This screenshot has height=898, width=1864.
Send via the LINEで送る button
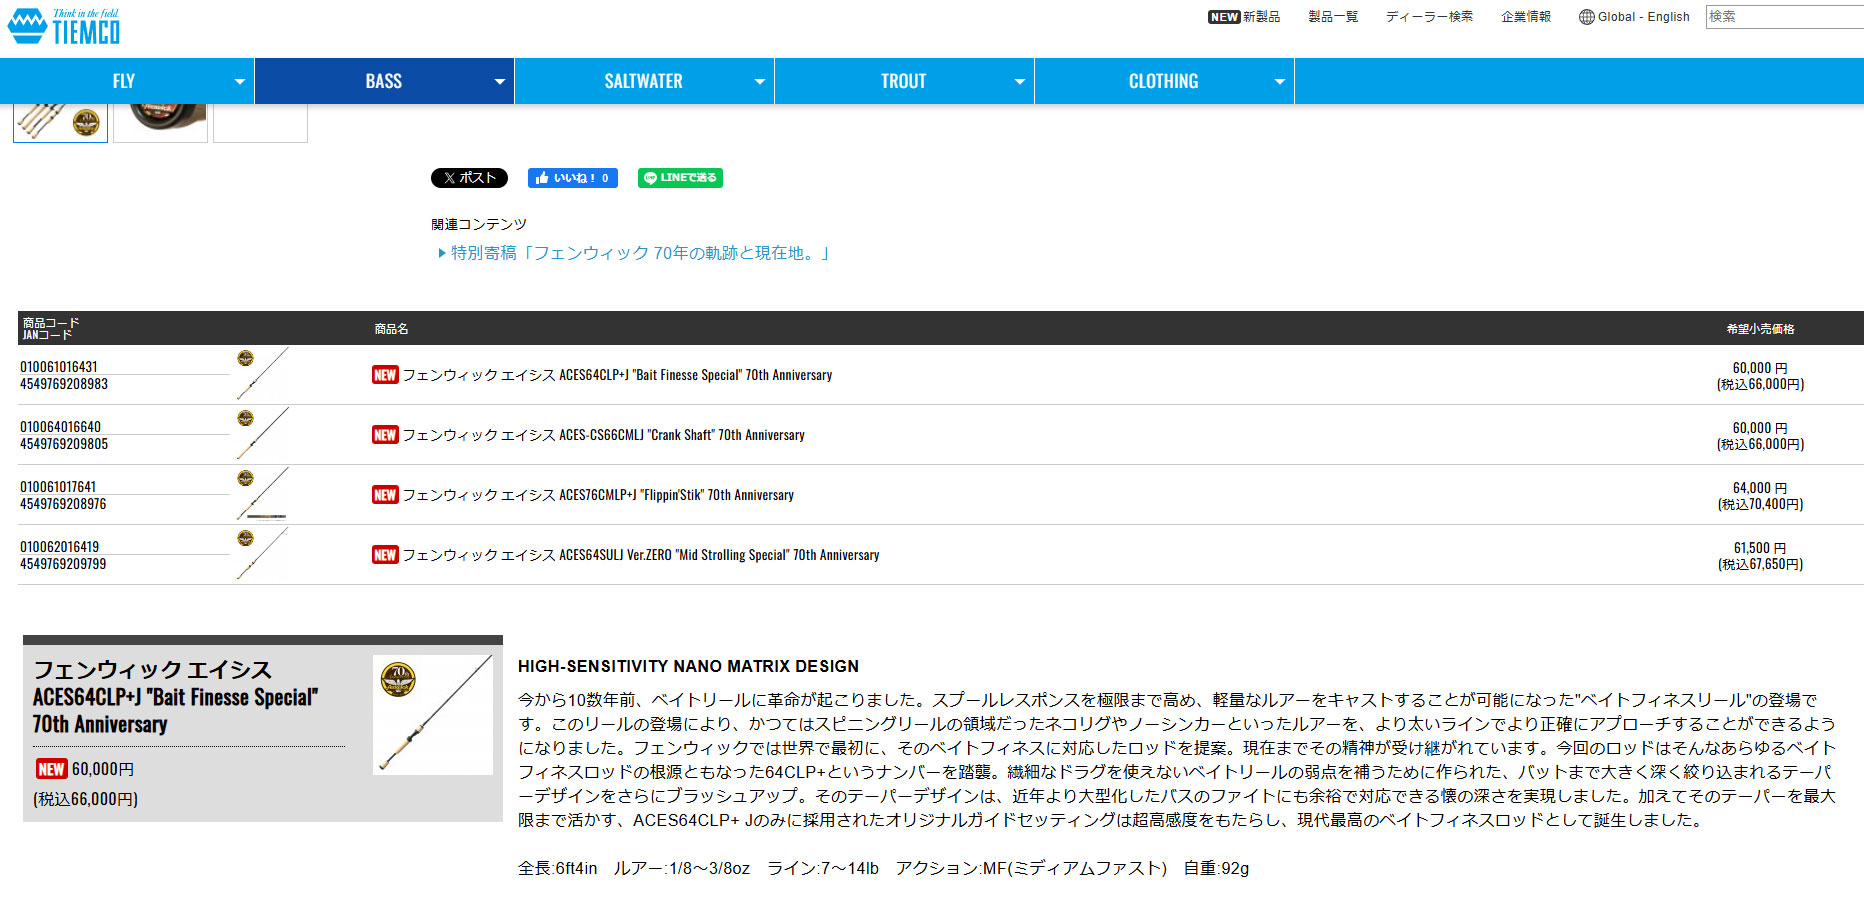[680, 178]
